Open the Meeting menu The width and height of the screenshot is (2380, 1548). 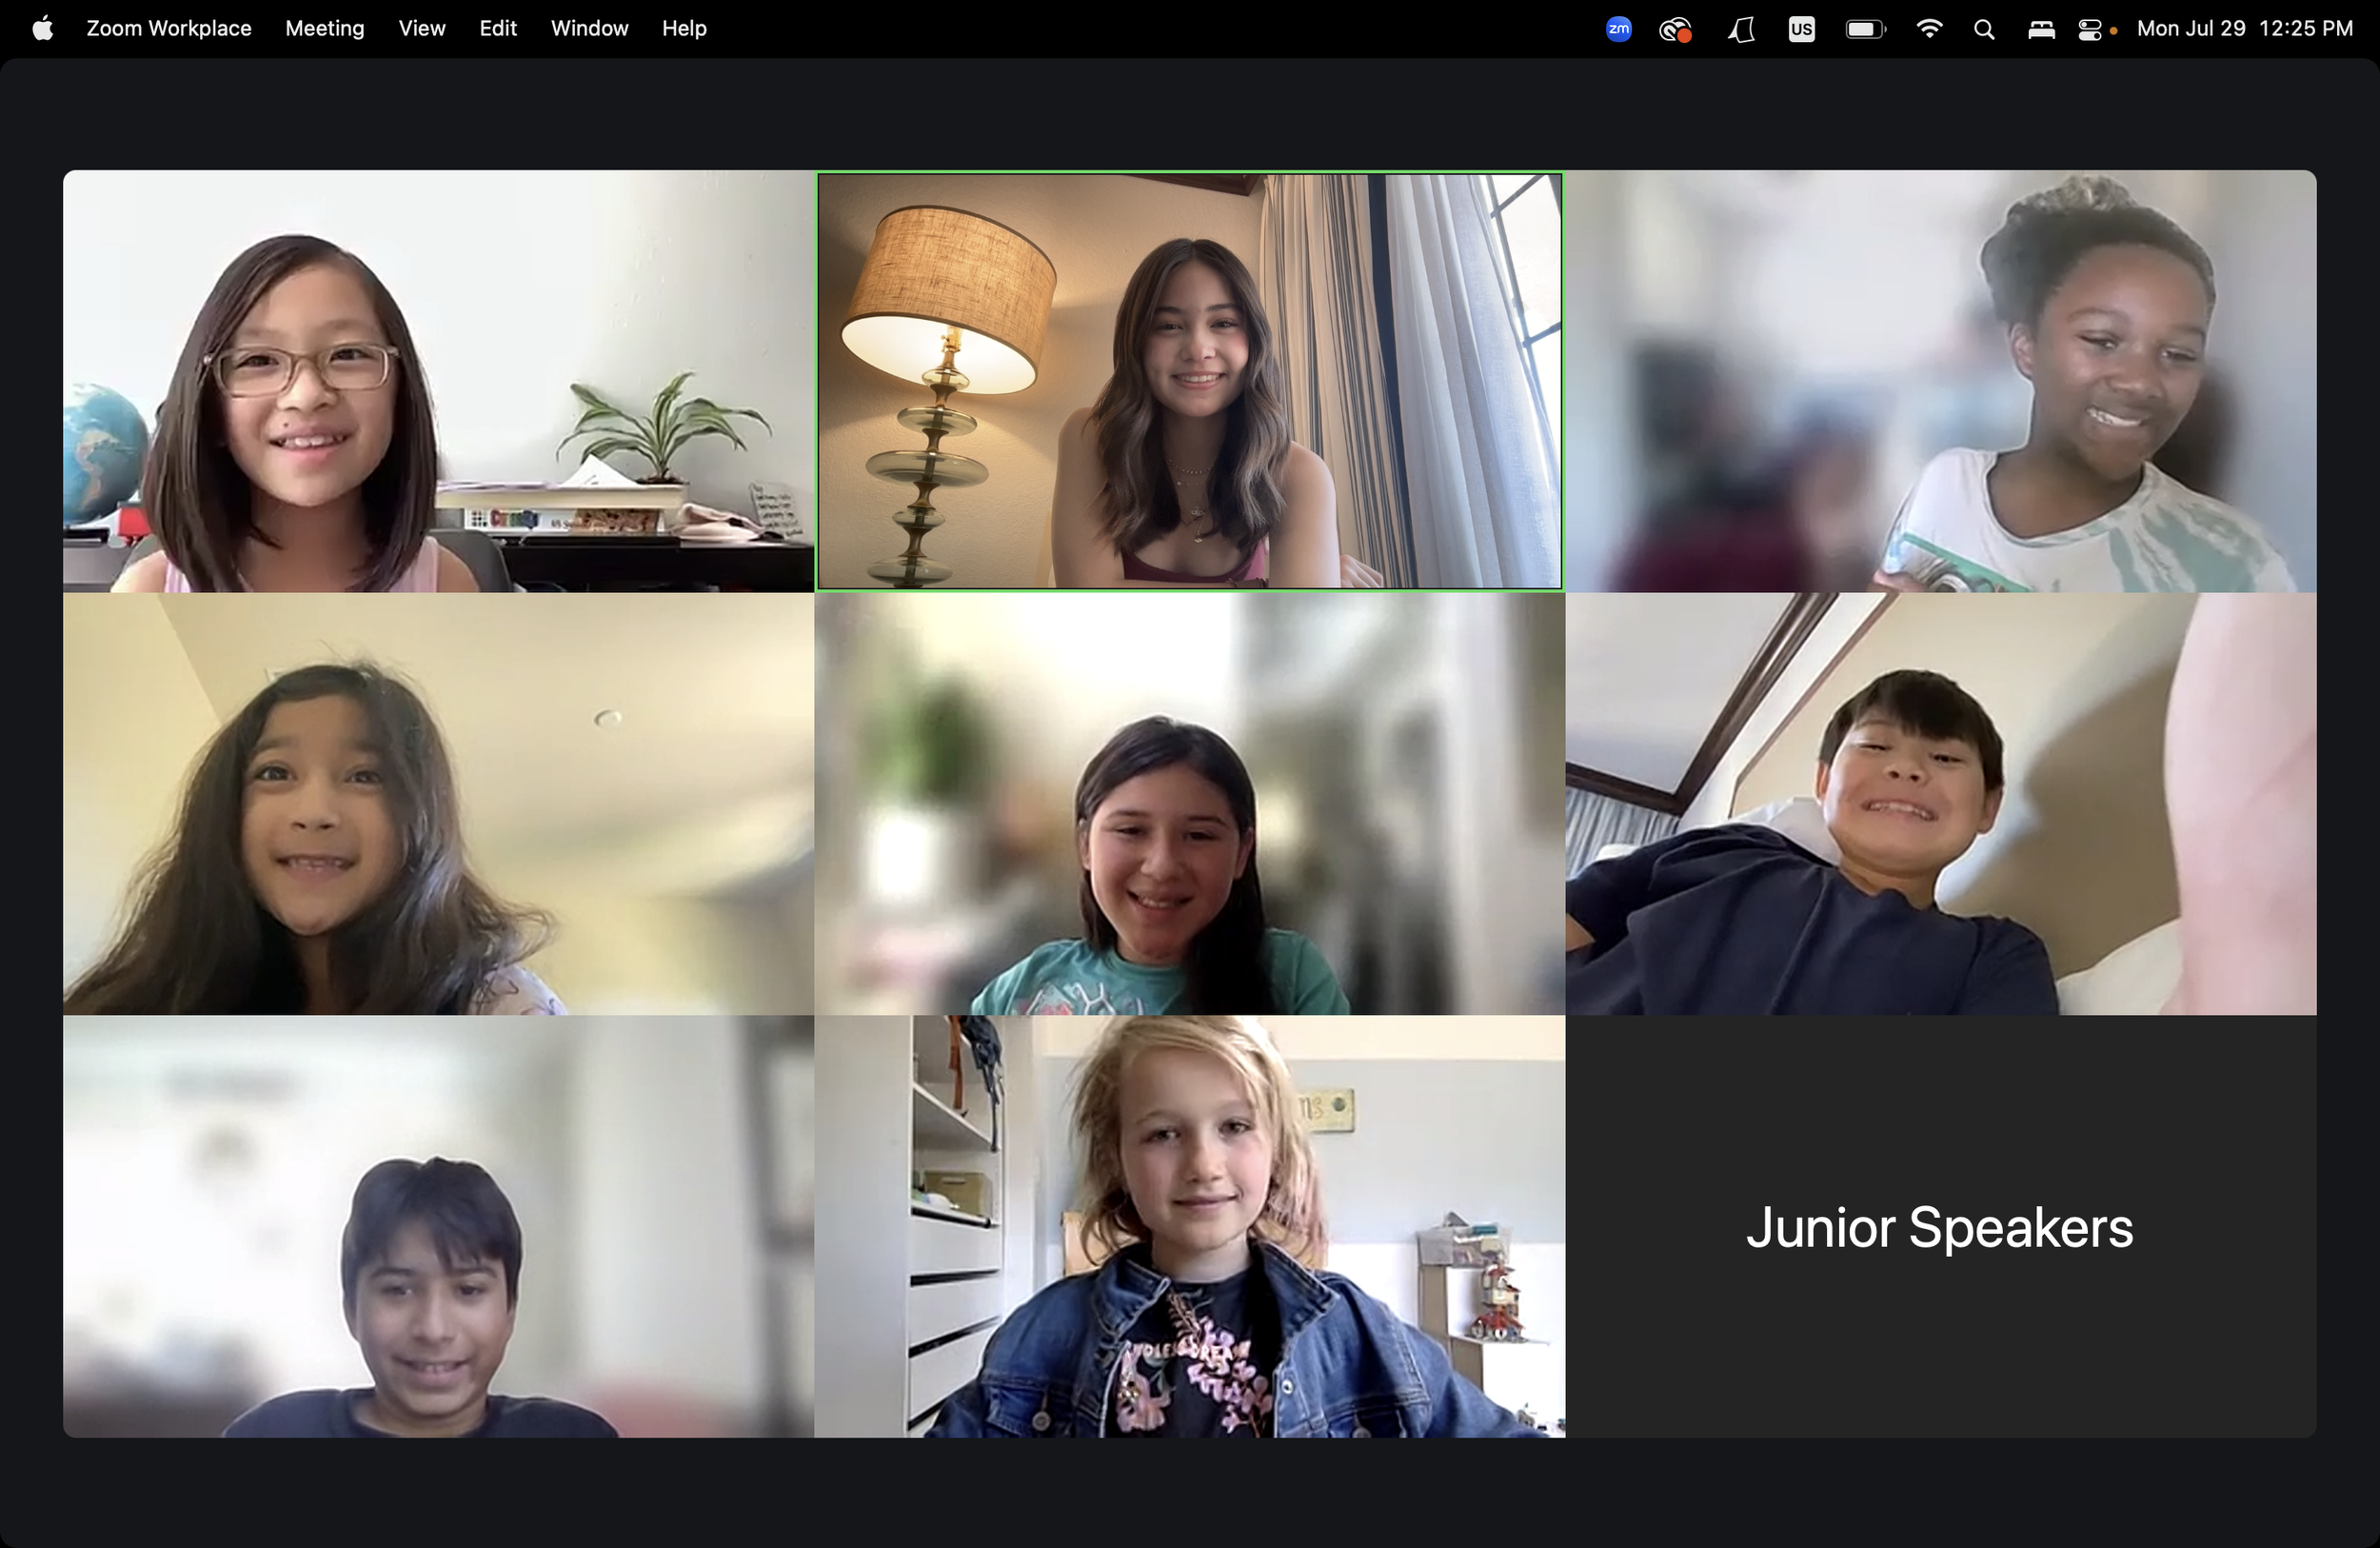tap(324, 29)
